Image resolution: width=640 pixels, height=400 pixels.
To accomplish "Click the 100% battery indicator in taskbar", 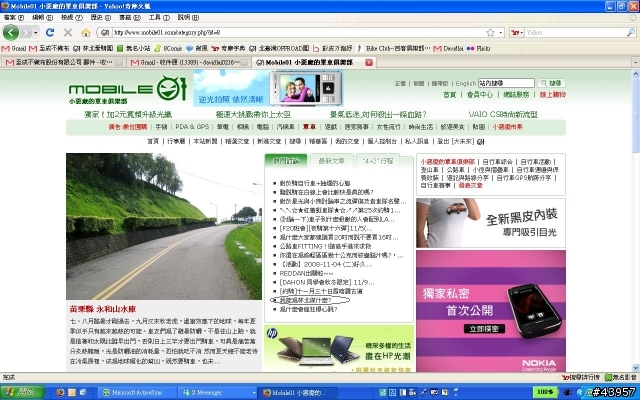I will (x=545, y=392).
